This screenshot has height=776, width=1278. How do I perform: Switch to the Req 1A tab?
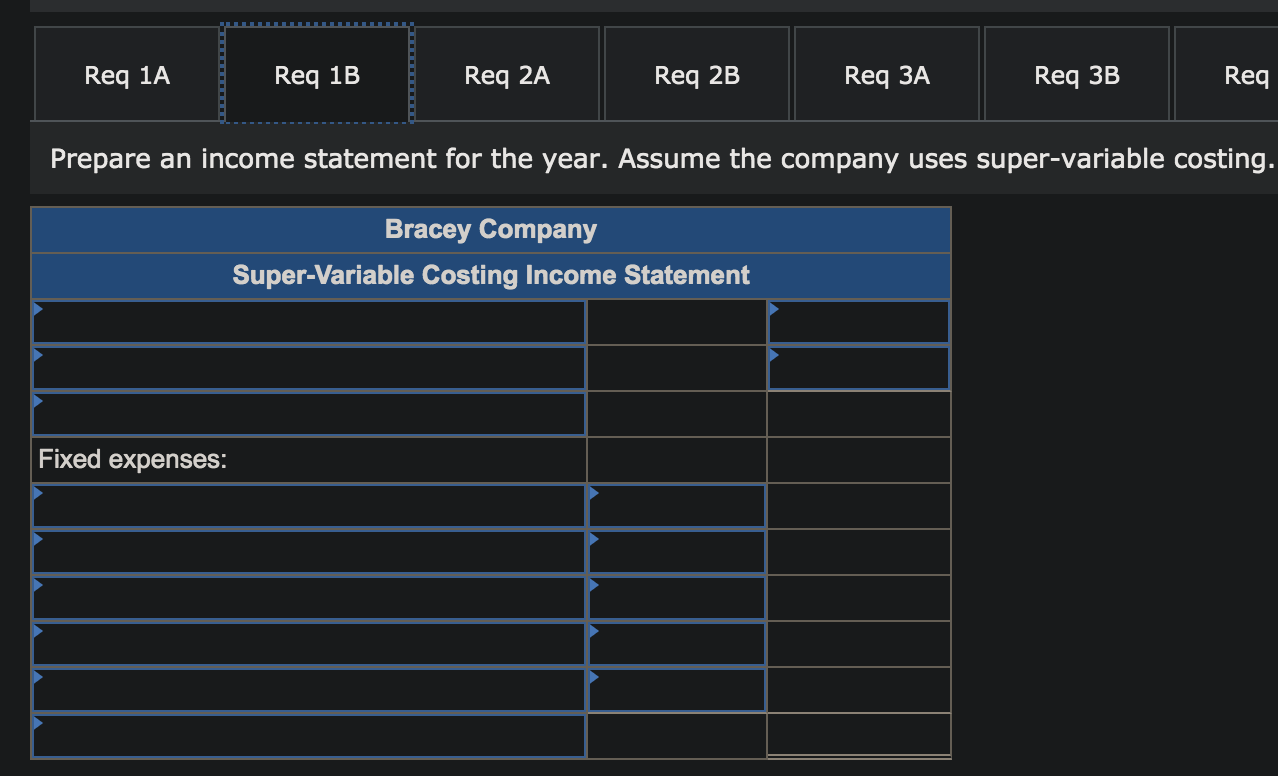click(126, 74)
